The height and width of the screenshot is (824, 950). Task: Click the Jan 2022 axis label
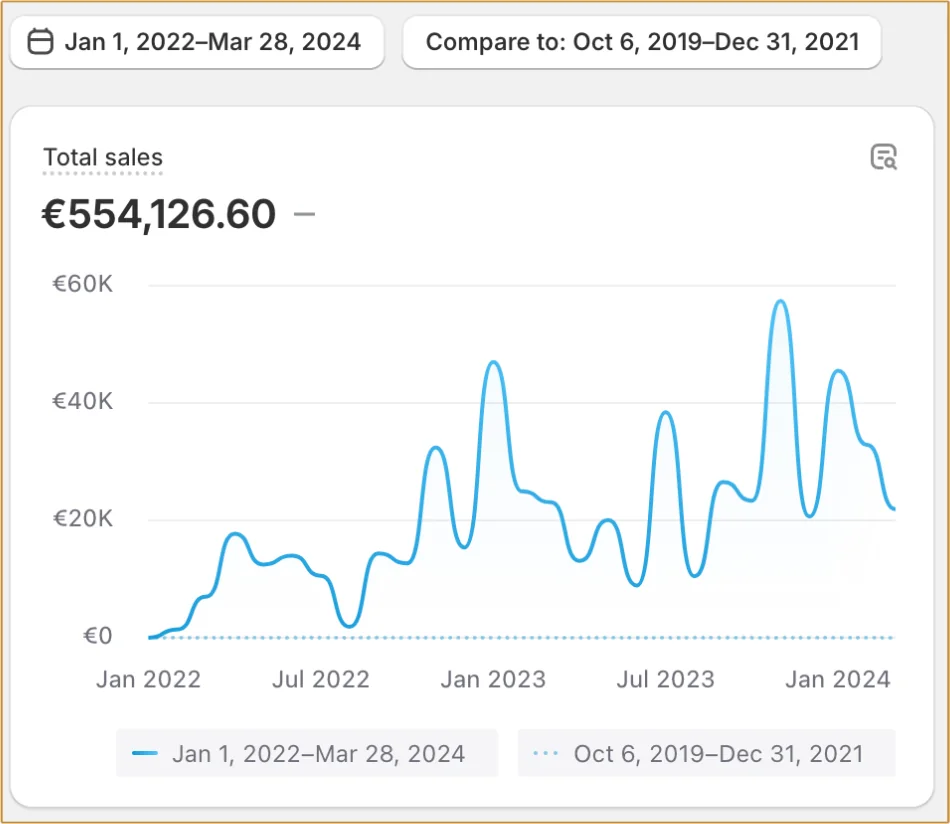pos(148,679)
